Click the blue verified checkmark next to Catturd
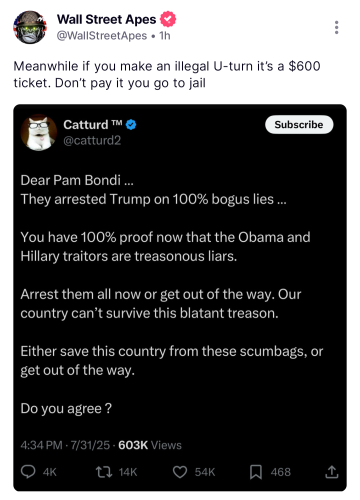 (x=131, y=125)
